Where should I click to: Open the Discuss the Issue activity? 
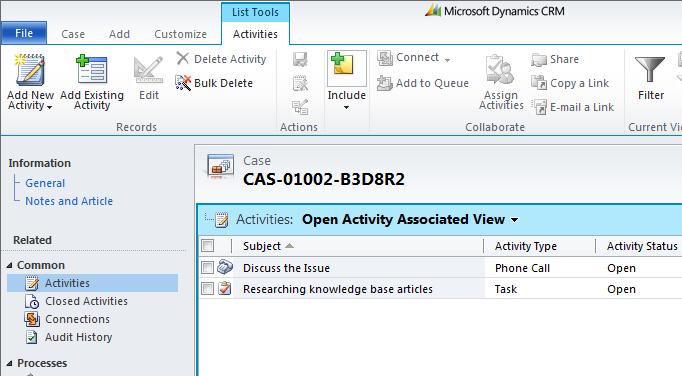click(x=286, y=268)
